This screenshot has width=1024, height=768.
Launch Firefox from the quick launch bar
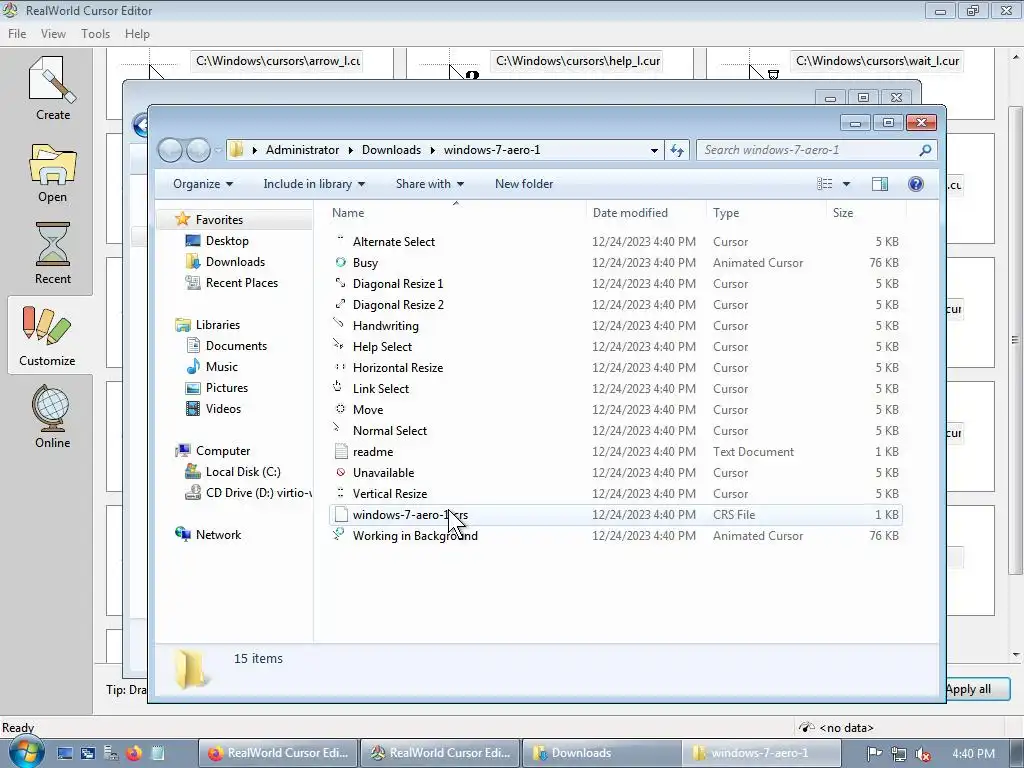[x=134, y=753]
